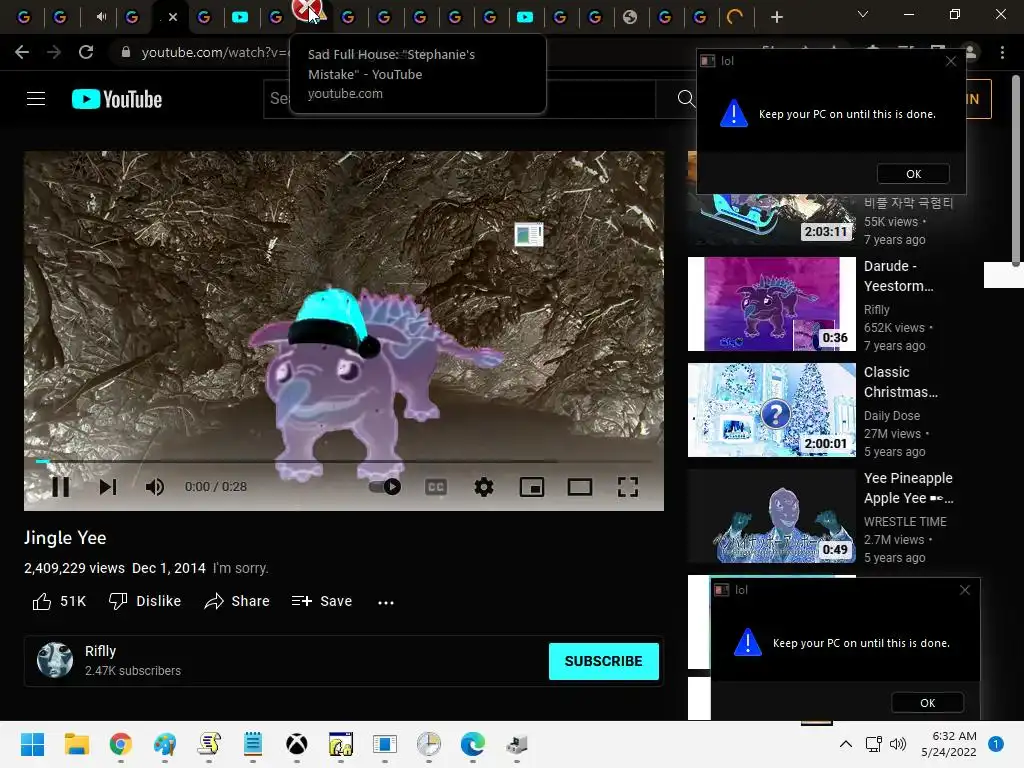Click the video progress bar

[344, 462]
